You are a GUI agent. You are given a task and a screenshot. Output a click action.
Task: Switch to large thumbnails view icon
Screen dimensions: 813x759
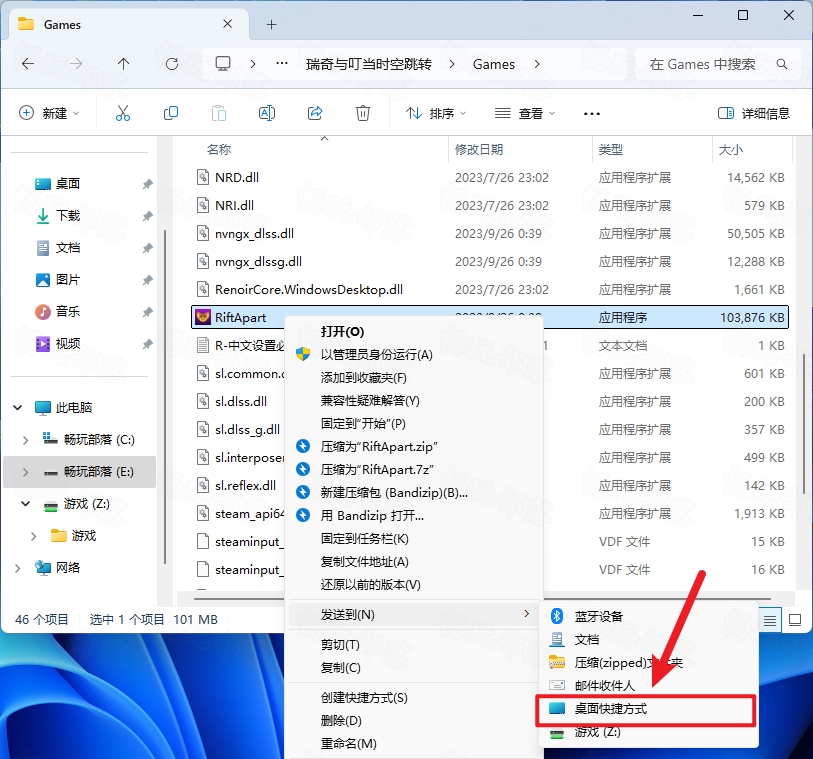(794, 620)
